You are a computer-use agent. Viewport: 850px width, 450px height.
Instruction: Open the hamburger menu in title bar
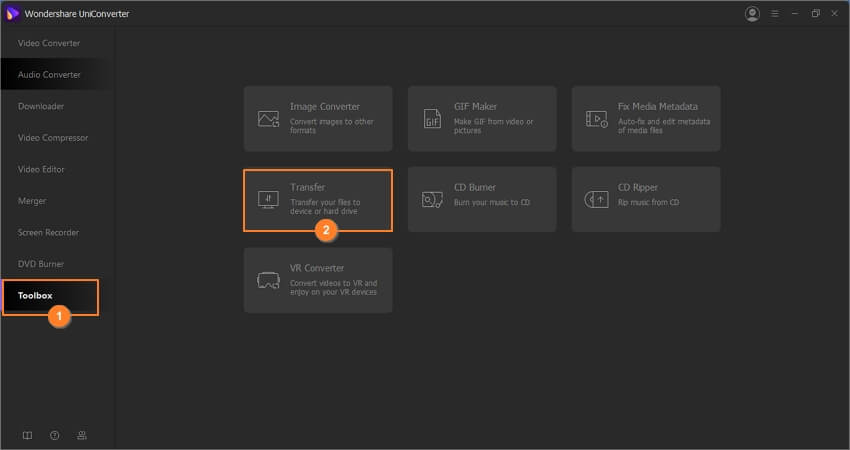pyautogui.click(x=775, y=14)
